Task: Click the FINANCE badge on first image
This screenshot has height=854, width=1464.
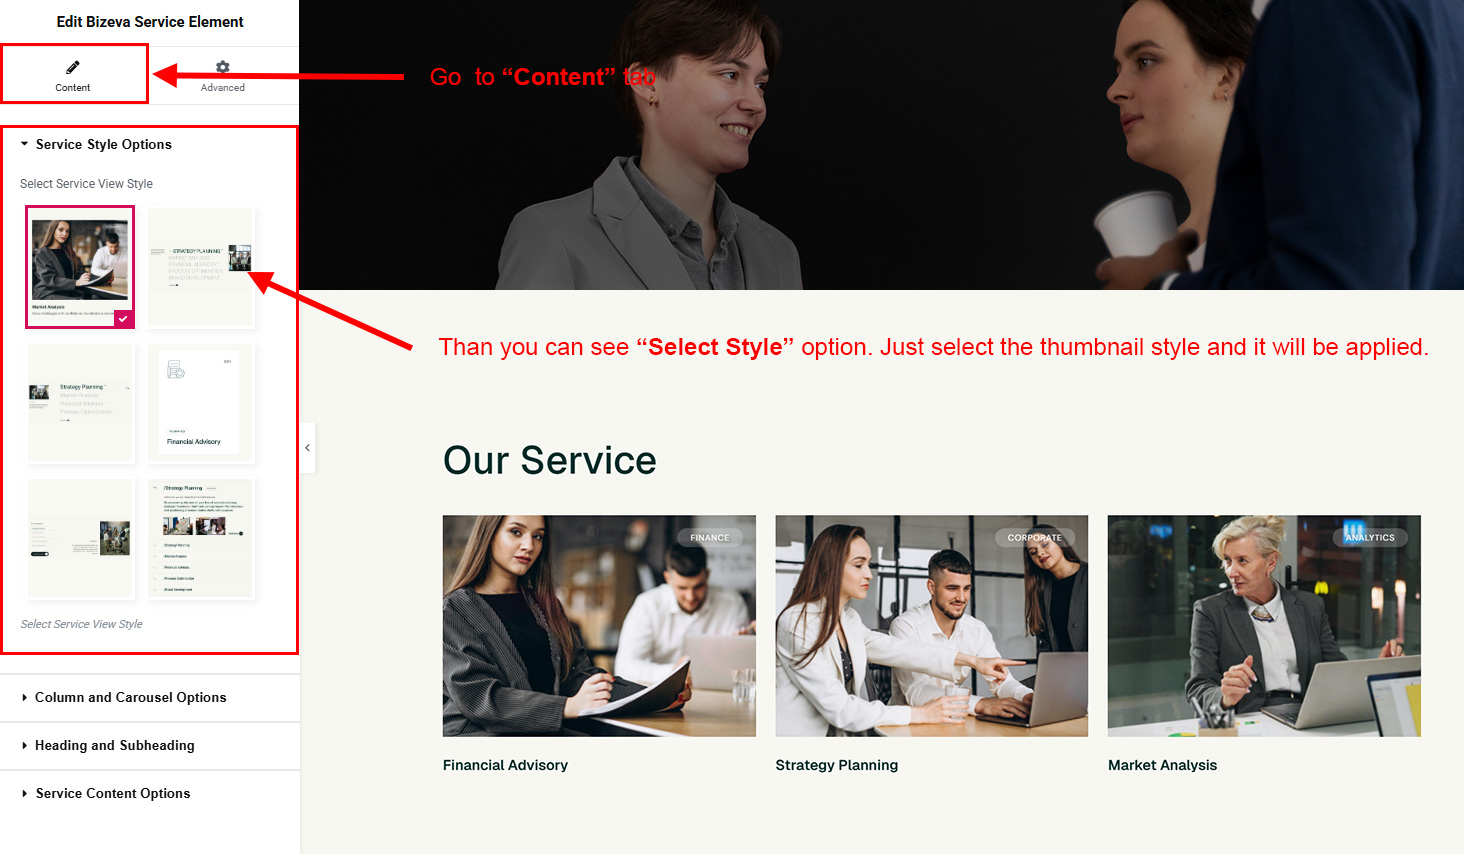Action: (710, 537)
